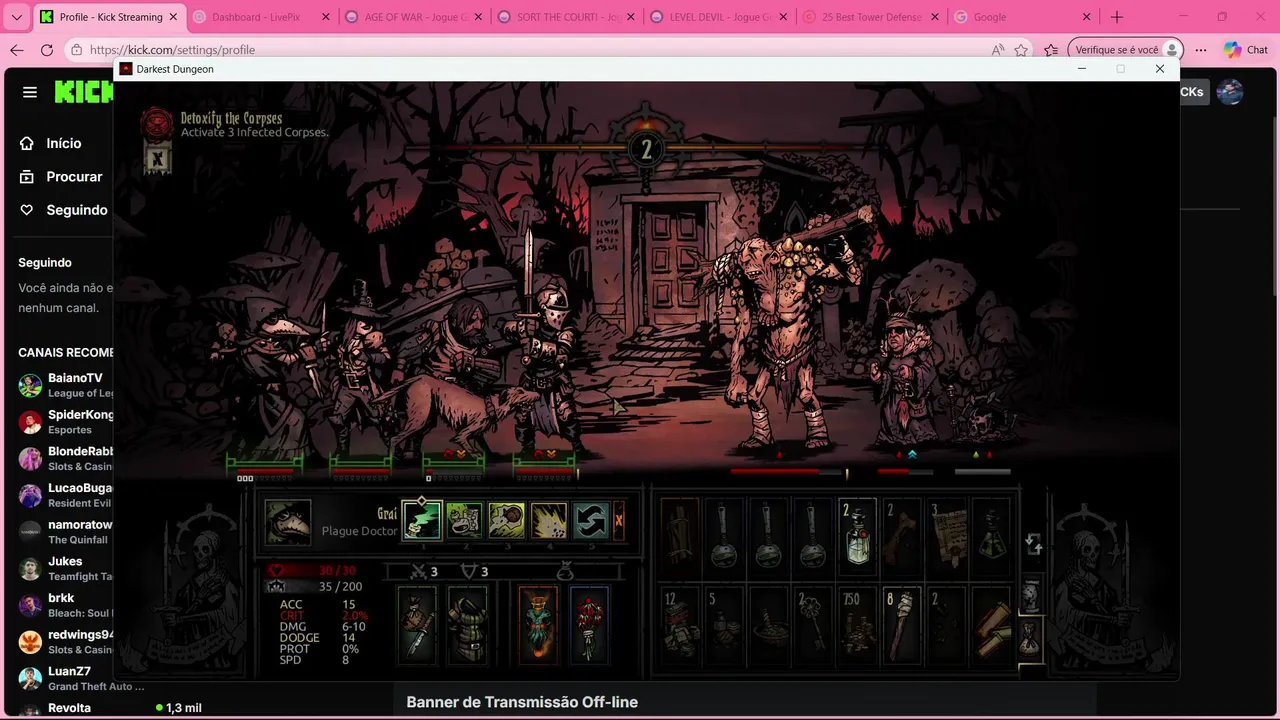The width and height of the screenshot is (1280, 720).
Task: Open Procurar in Kick sidebar
Action: (63, 177)
